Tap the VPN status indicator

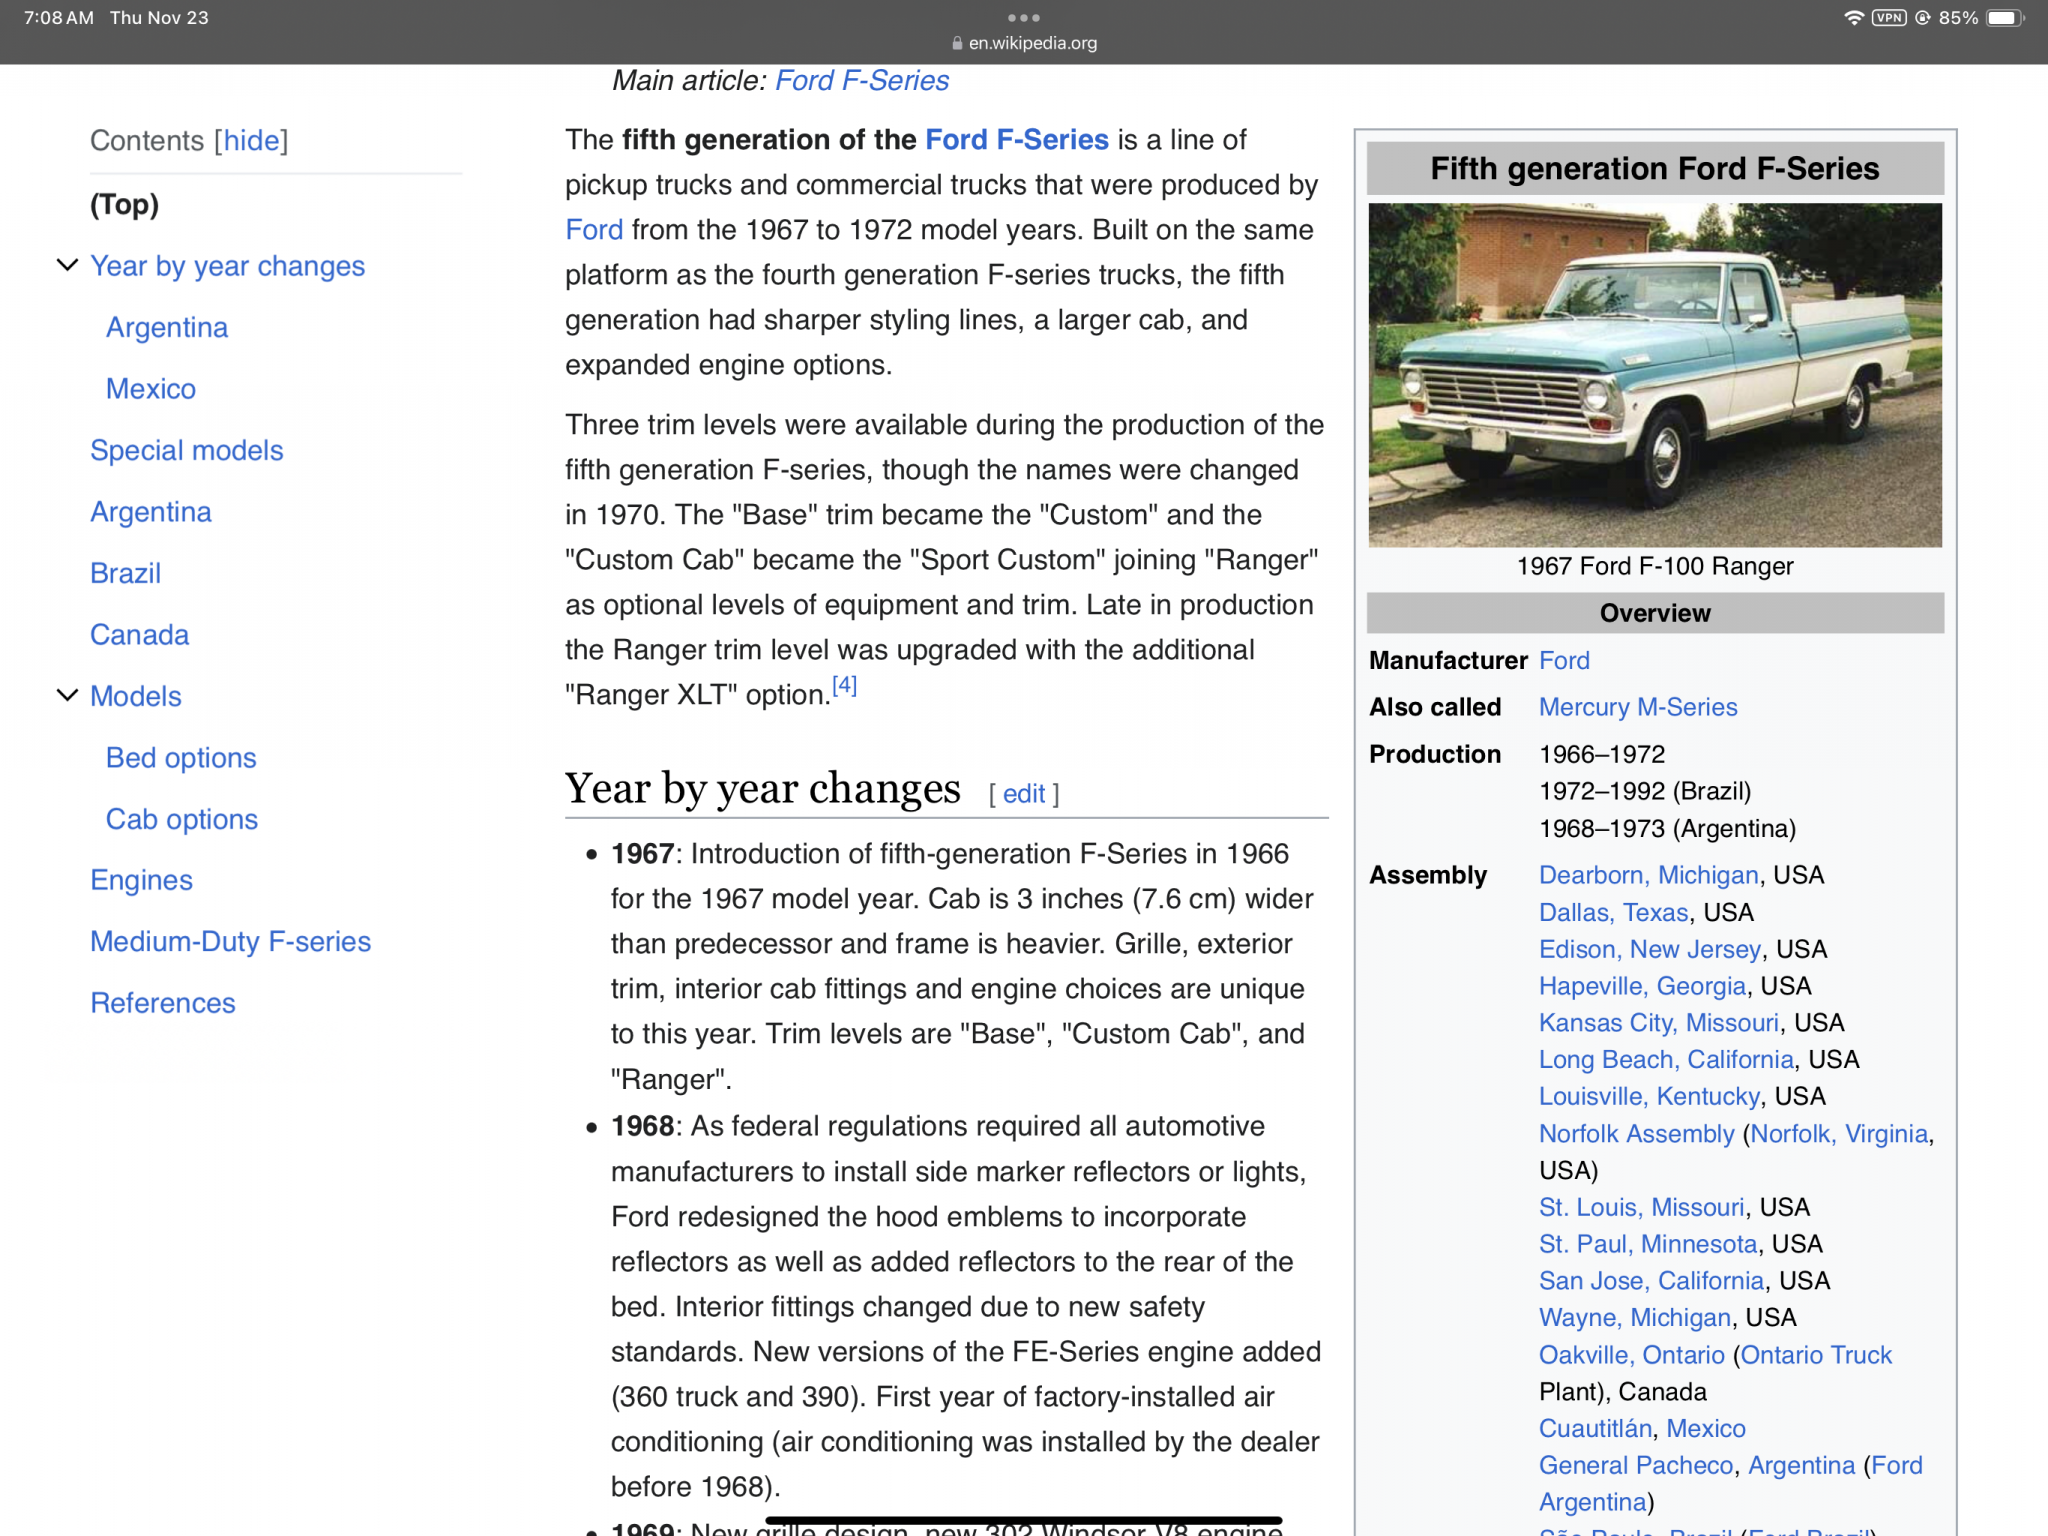[x=1889, y=17]
